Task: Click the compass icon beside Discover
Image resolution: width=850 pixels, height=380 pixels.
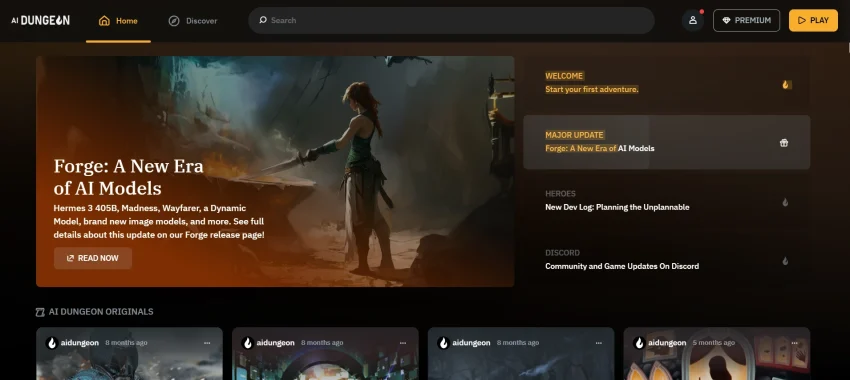Action: click(x=174, y=21)
